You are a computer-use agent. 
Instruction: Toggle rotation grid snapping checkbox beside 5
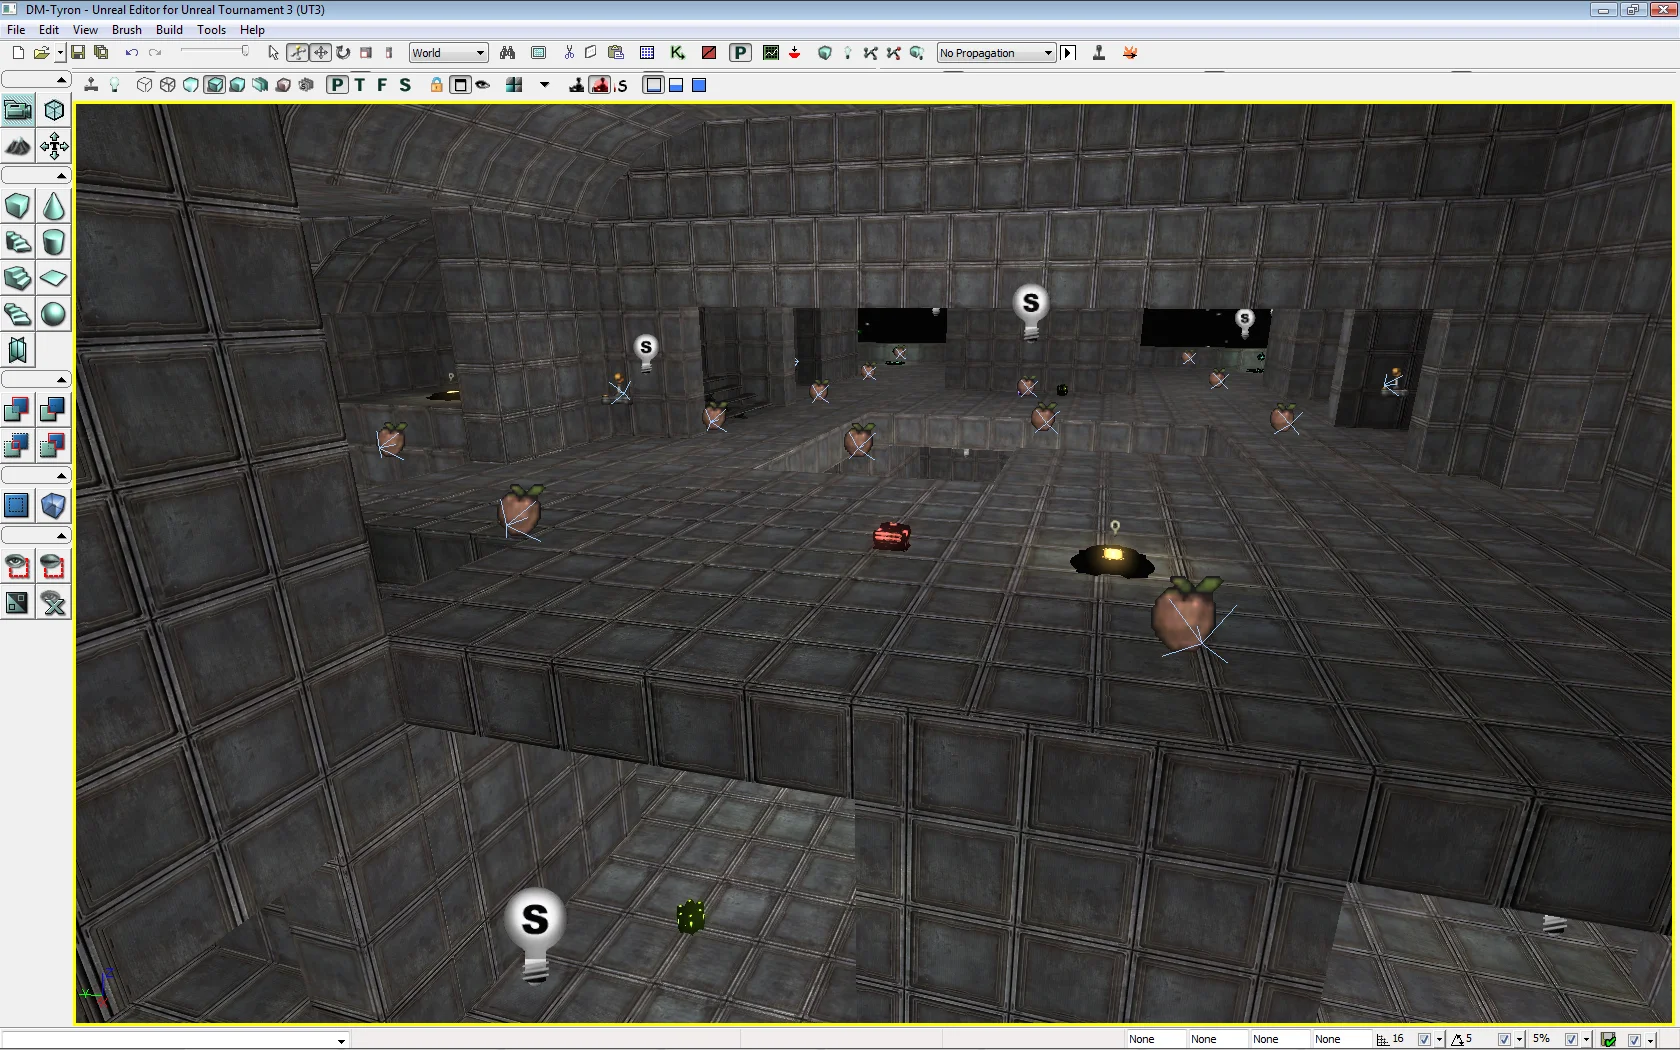click(1504, 1040)
